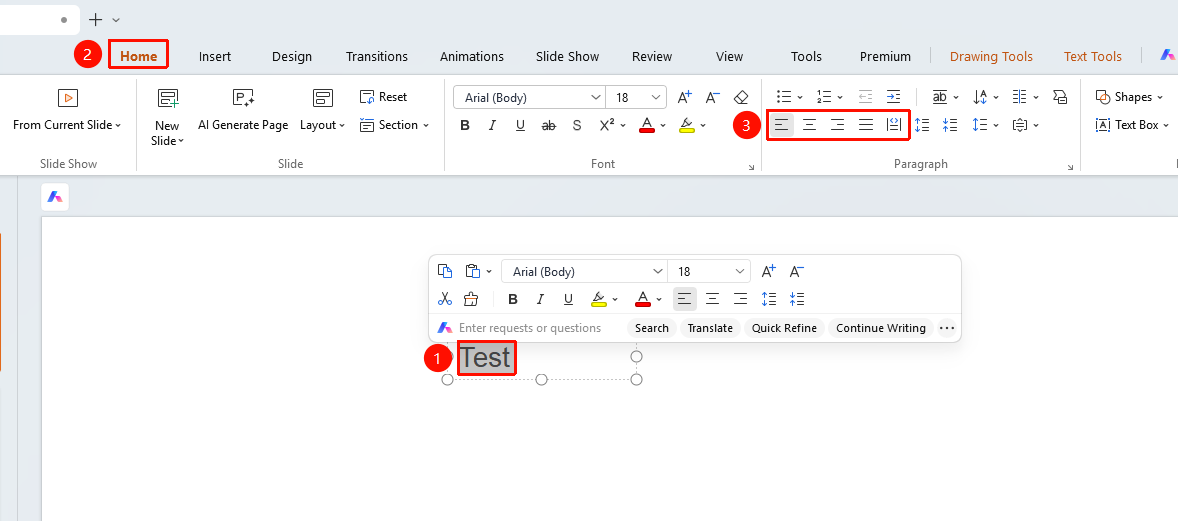Open the floating toolbar font size dropdown

point(741,271)
